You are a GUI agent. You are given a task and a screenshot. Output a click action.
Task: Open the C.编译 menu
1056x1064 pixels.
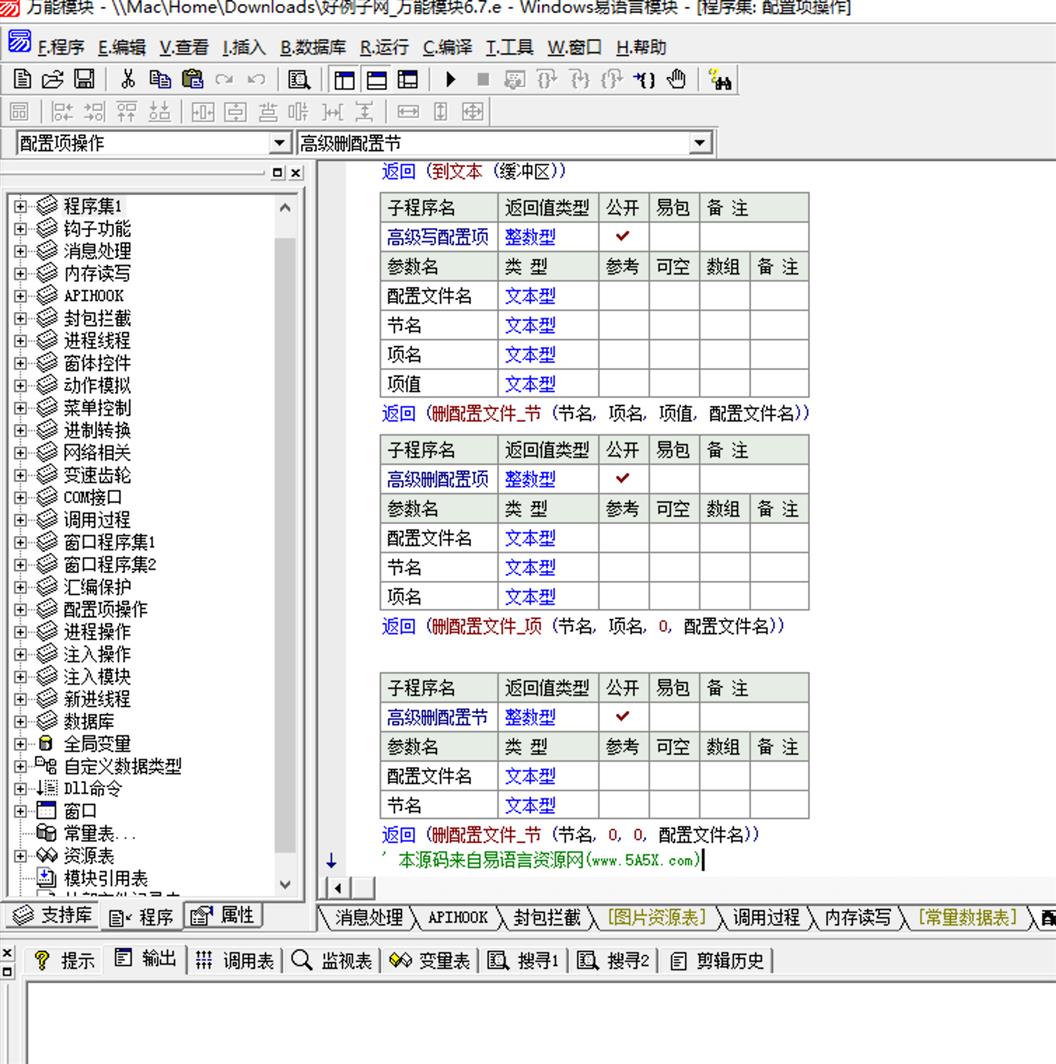[x=447, y=48]
